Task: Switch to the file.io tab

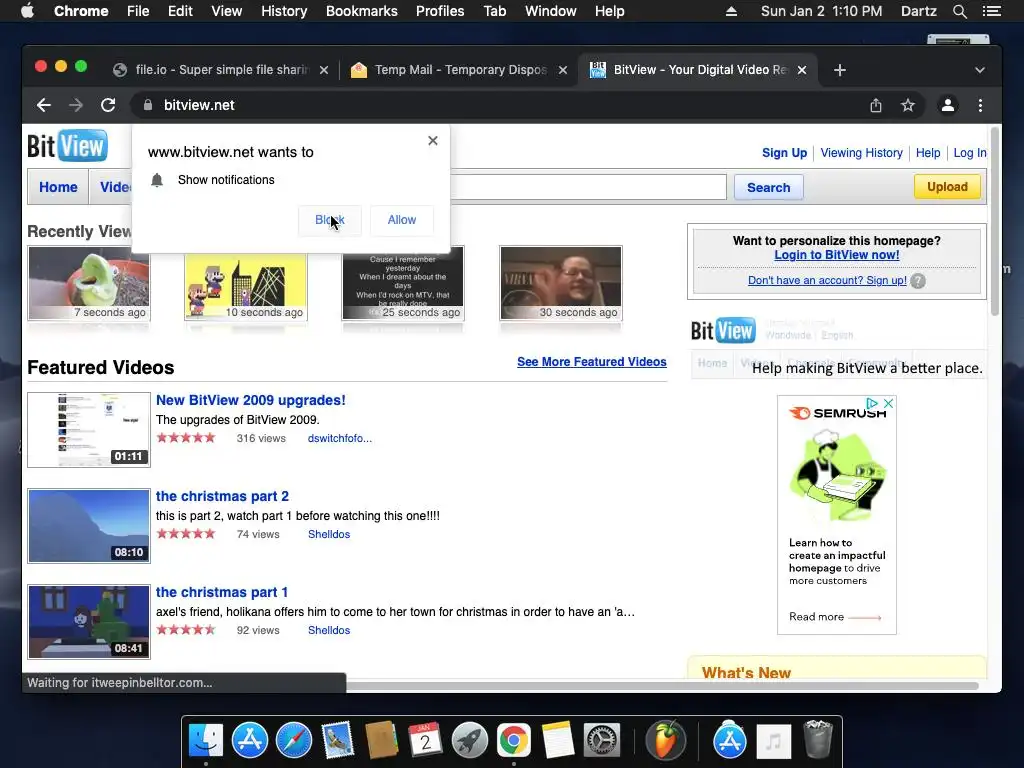Action: click(221, 70)
